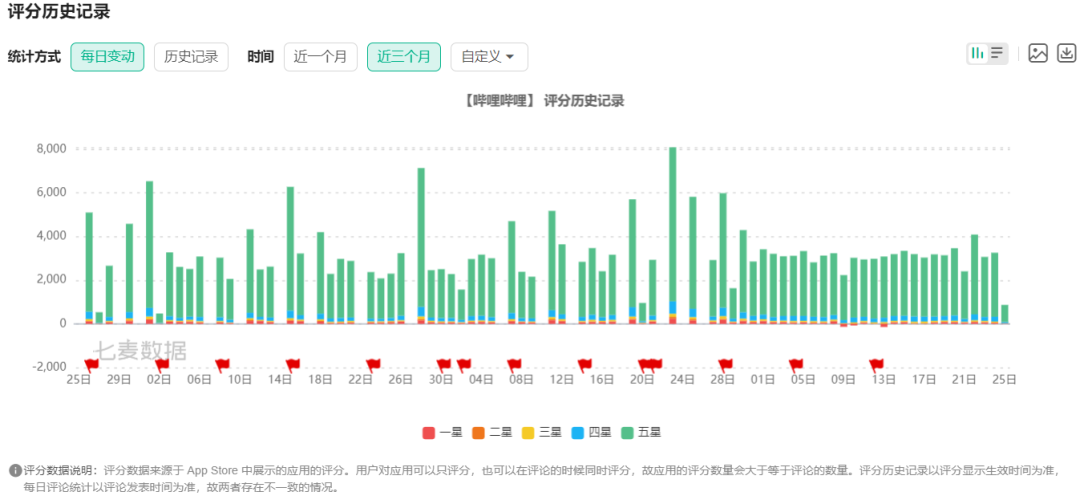Image resolution: width=1080 pixels, height=500 pixels.
Task: Choose the 近一个月 time range
Action: click(x=320, y=57)
